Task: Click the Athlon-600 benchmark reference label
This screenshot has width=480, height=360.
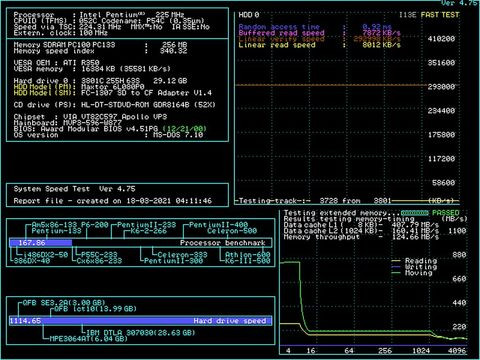Action: pos(247,255)
